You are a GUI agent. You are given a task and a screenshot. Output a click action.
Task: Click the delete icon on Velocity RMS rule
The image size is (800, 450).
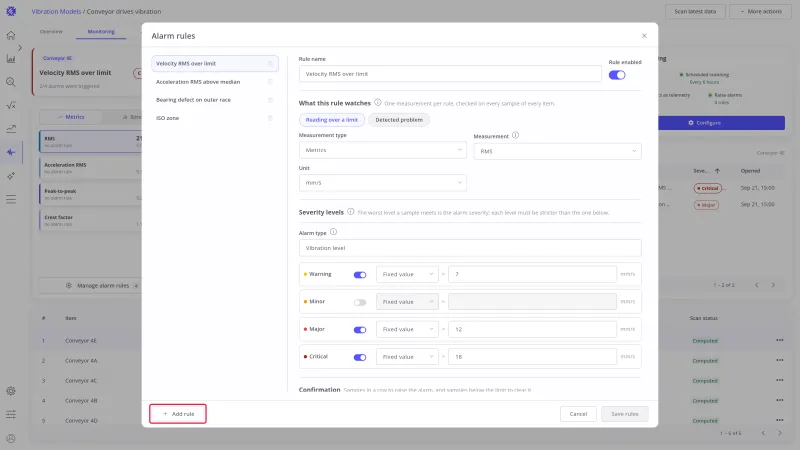coord(270,64)
